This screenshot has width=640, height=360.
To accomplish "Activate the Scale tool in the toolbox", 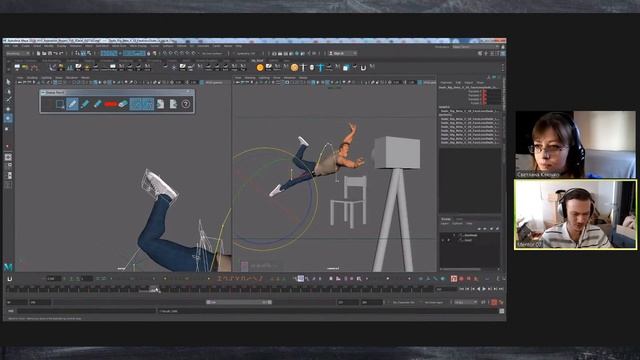I will point(8,129).
